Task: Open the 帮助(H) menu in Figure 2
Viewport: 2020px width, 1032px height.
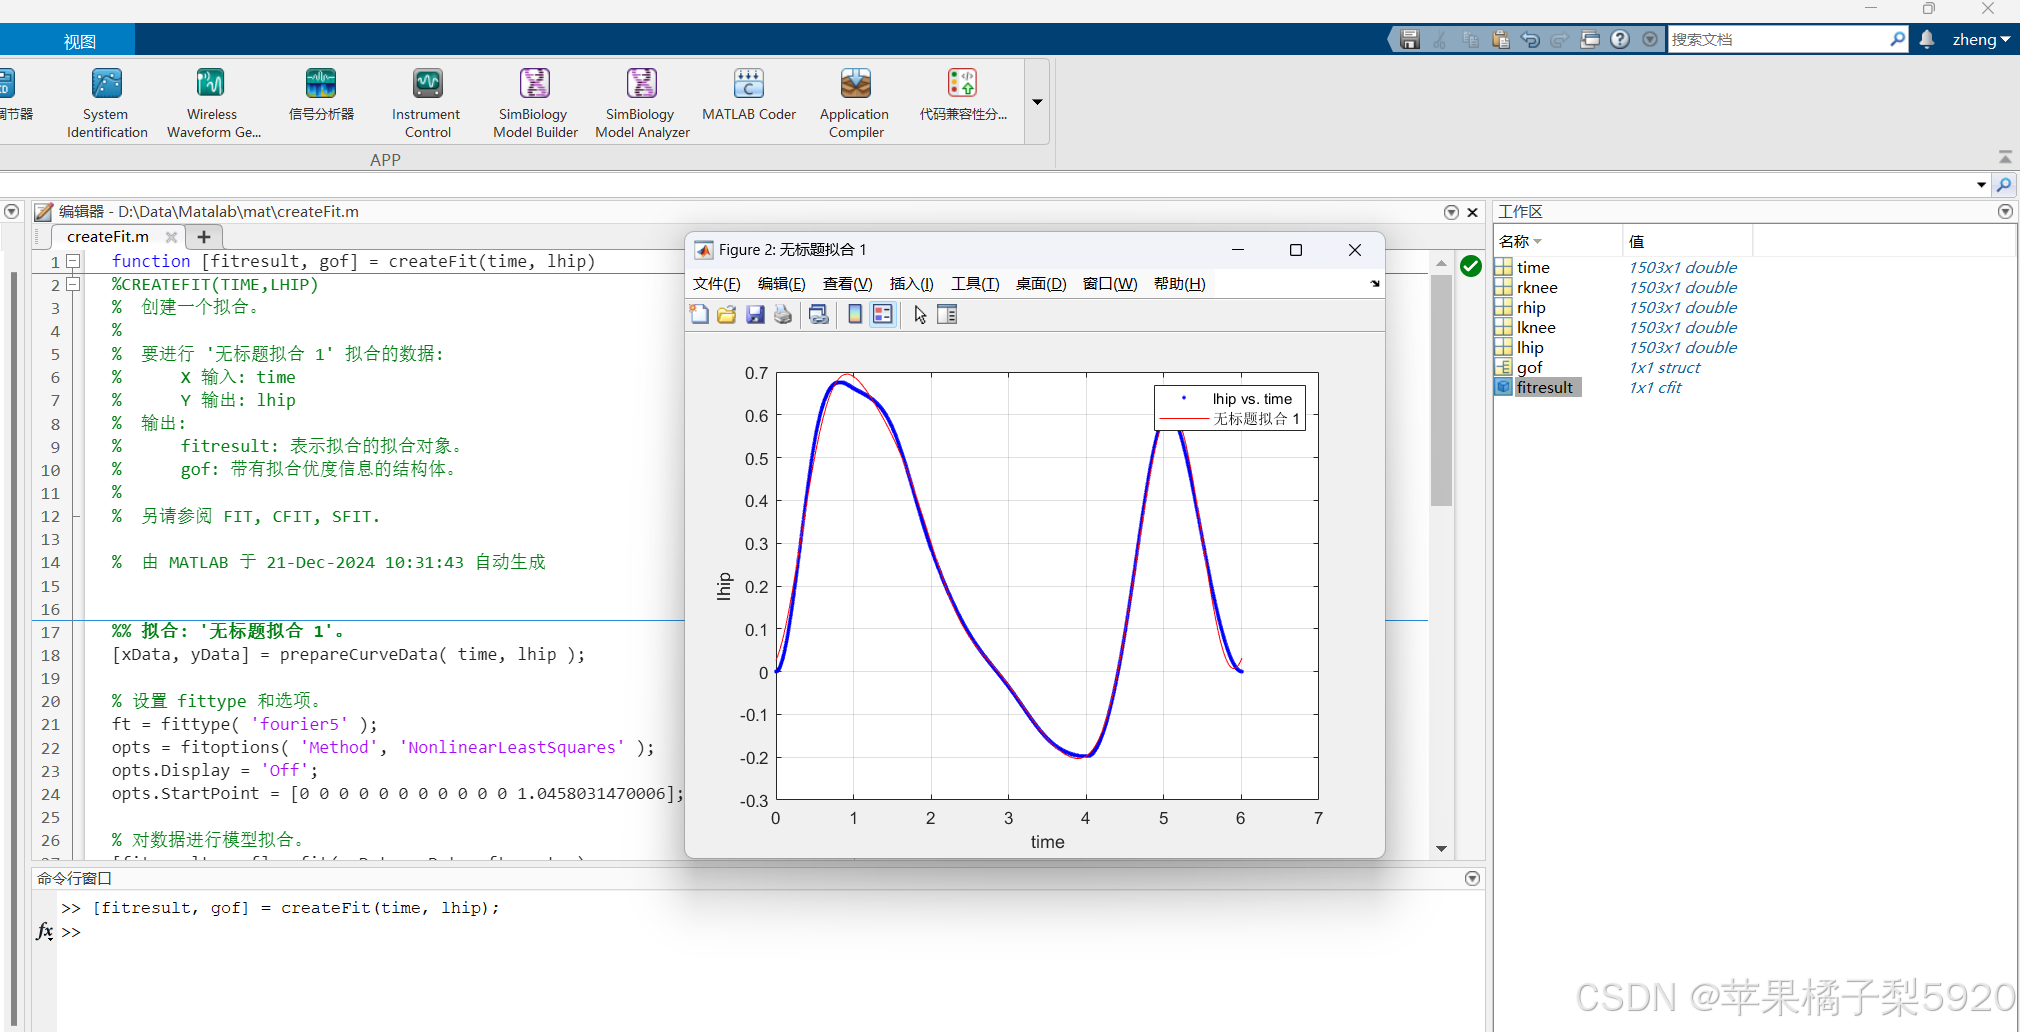Action: [x=1179, y=284]
